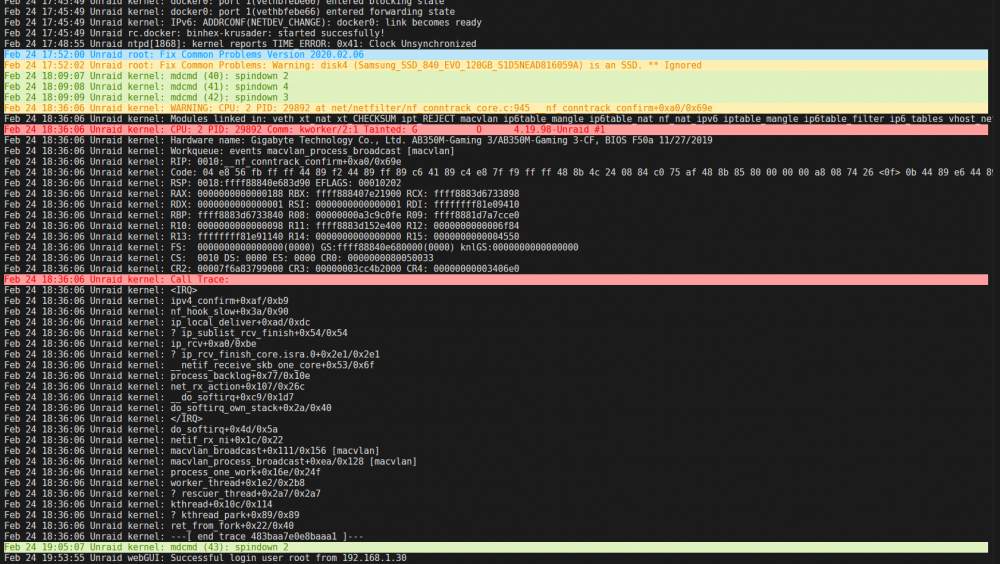This screenshot has width=1000, height=564.
Task: Click the '? ip_sublist_rcv_finish+0x54/0x54' line
Action: point(176,333)
